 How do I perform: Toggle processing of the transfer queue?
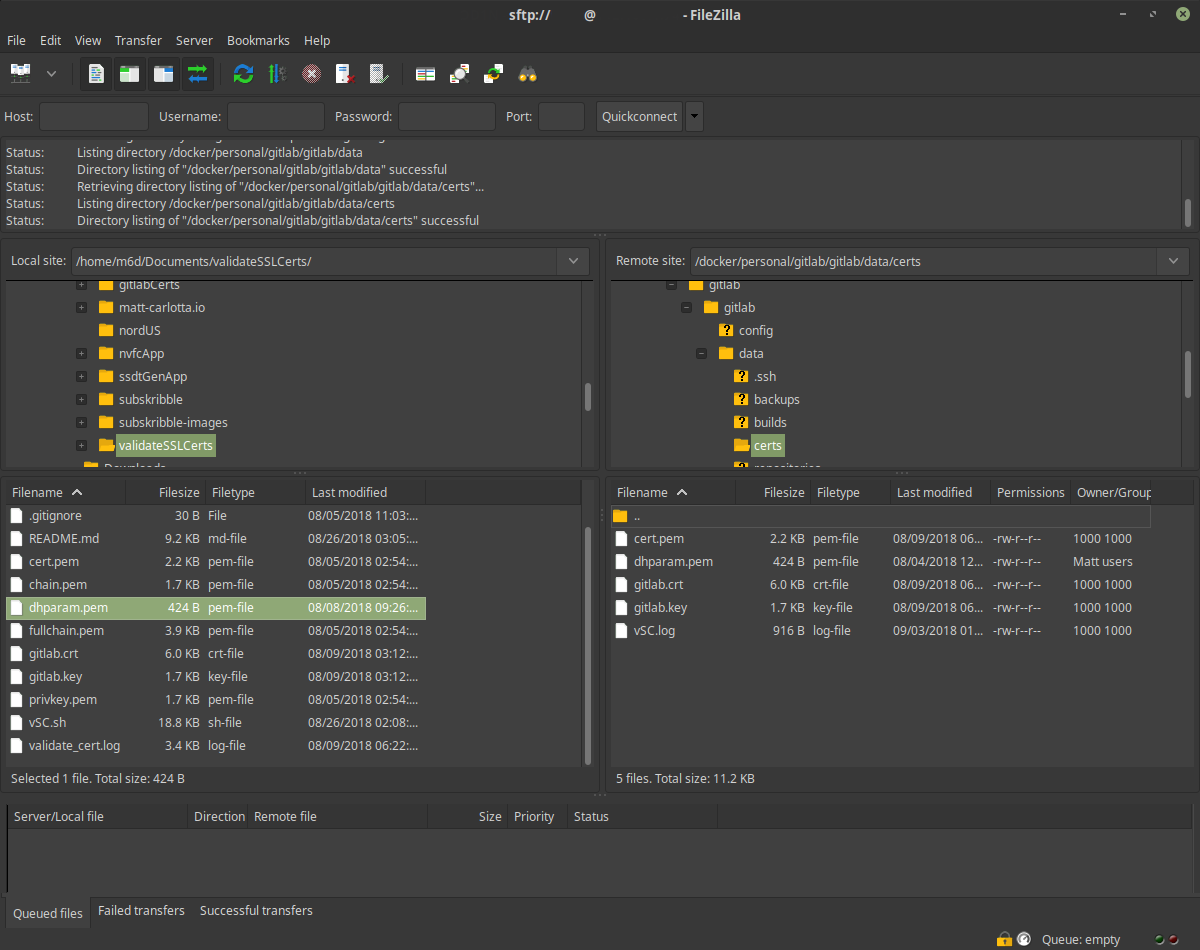pyautogui.click(x=277, y=73)
